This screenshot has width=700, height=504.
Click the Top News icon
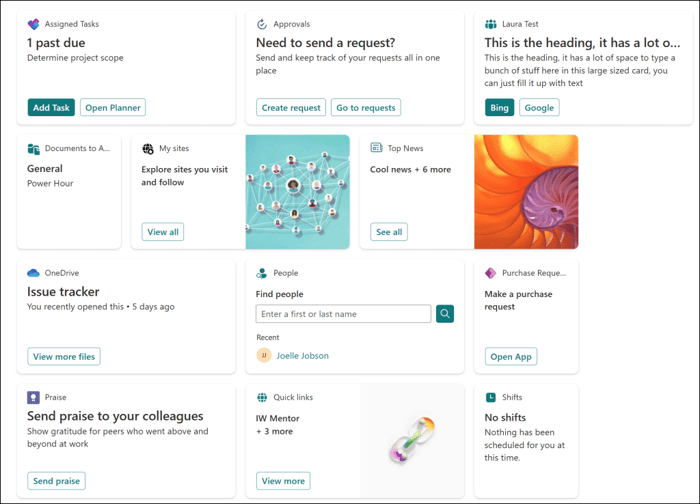coord(376,148)
